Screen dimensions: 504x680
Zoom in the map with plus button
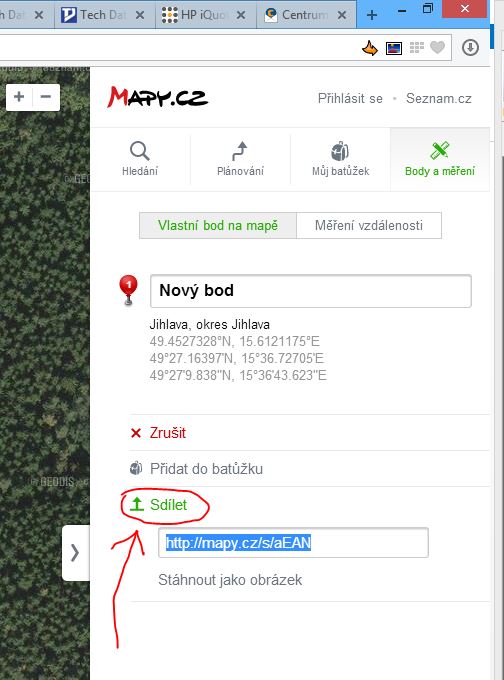[19, 97]
